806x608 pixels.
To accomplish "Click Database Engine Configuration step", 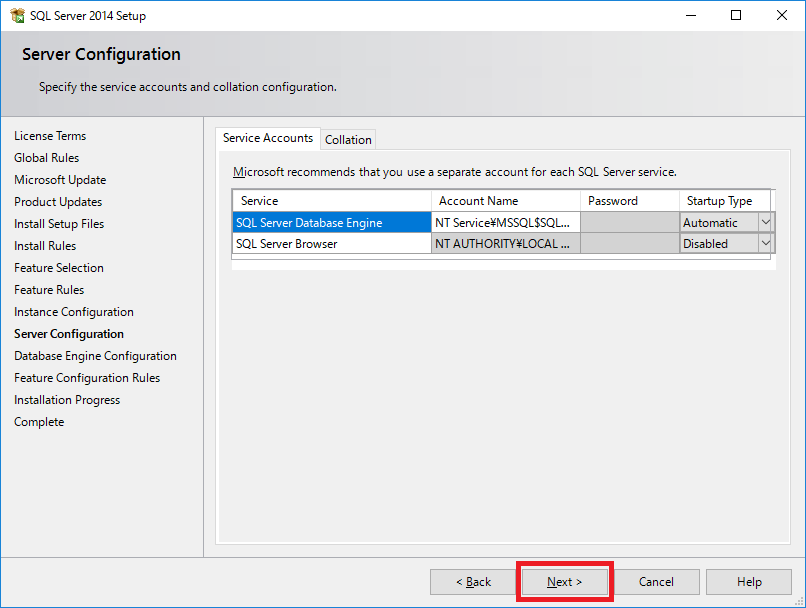I will coord(95,356).
